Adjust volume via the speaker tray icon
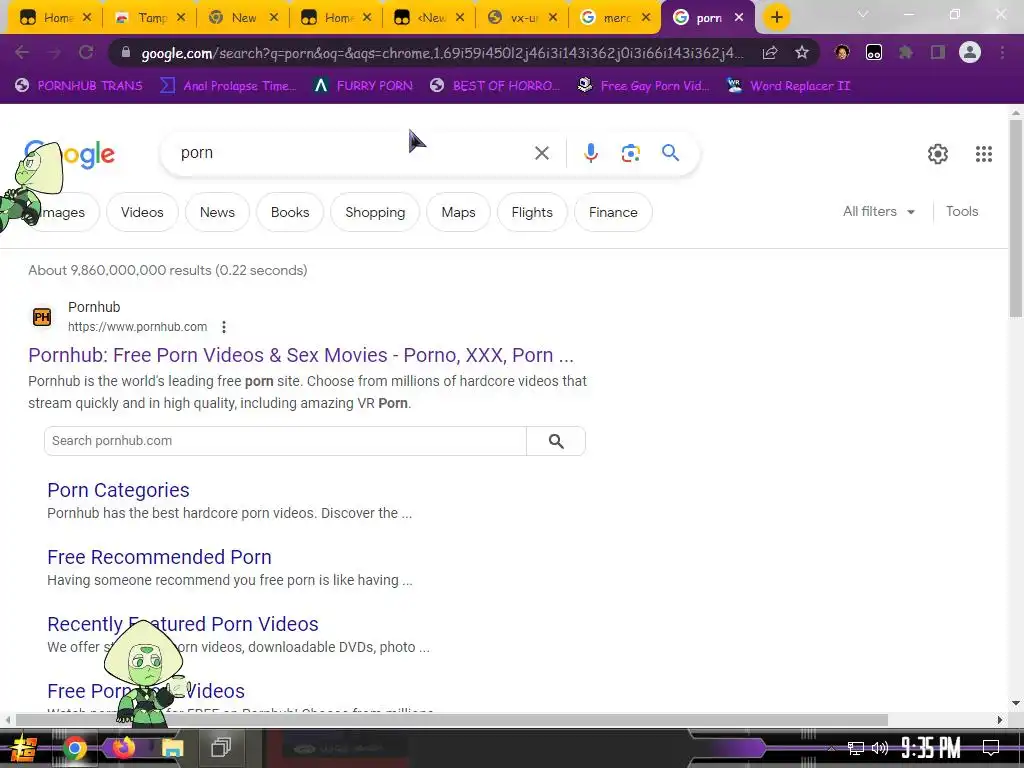This screenshot has height=768, width=1024. [x=880, y=748]
